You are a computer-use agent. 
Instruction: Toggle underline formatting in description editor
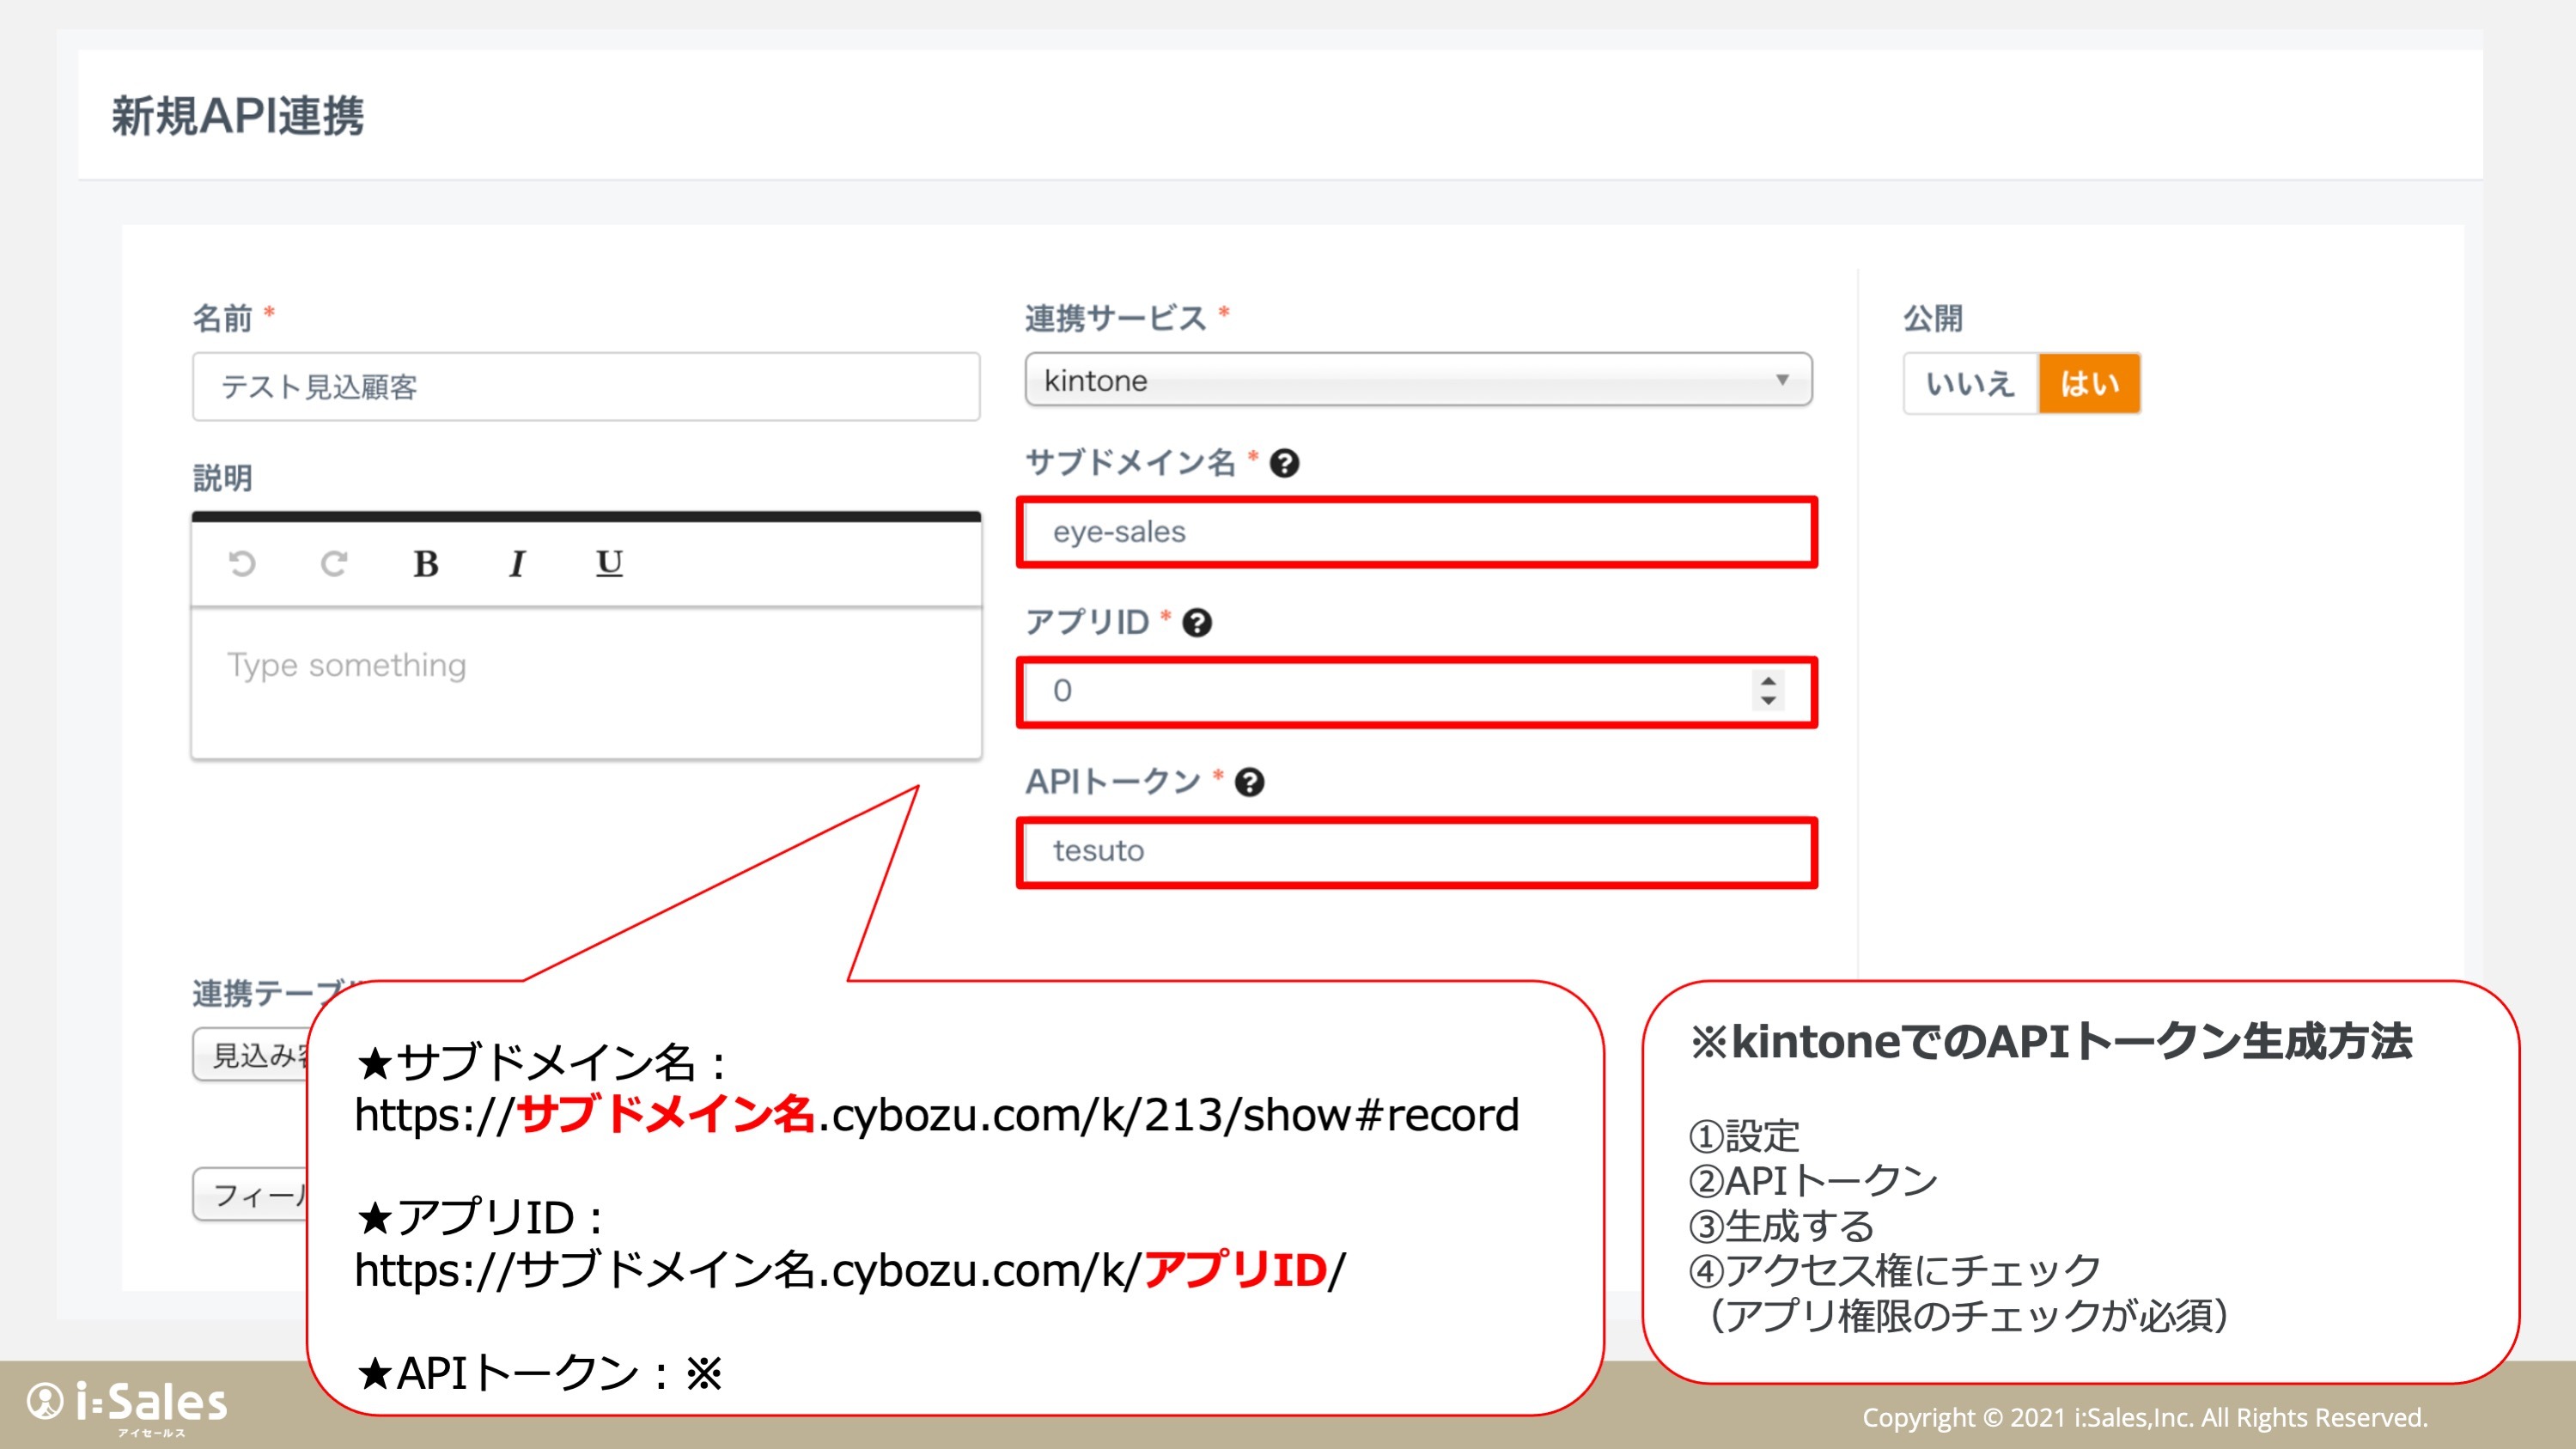click(609, 563)
